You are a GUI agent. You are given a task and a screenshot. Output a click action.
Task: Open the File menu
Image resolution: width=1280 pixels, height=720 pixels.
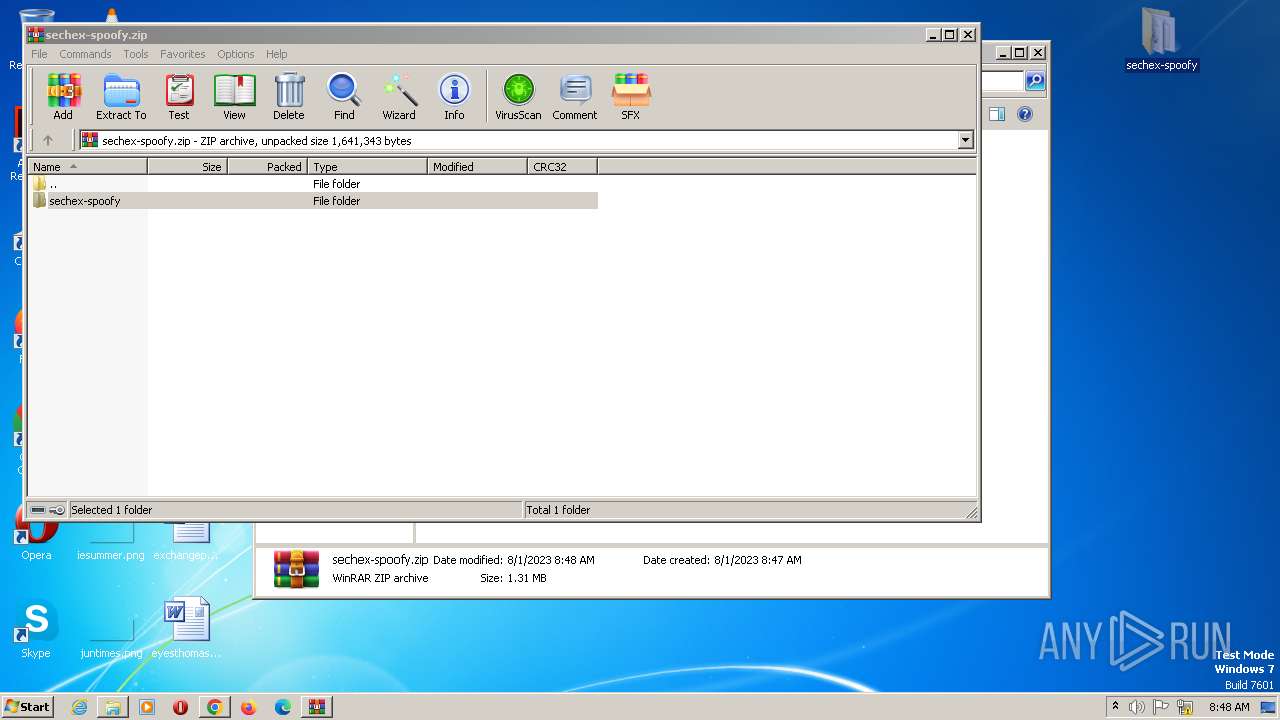click(x=39, y=54)
